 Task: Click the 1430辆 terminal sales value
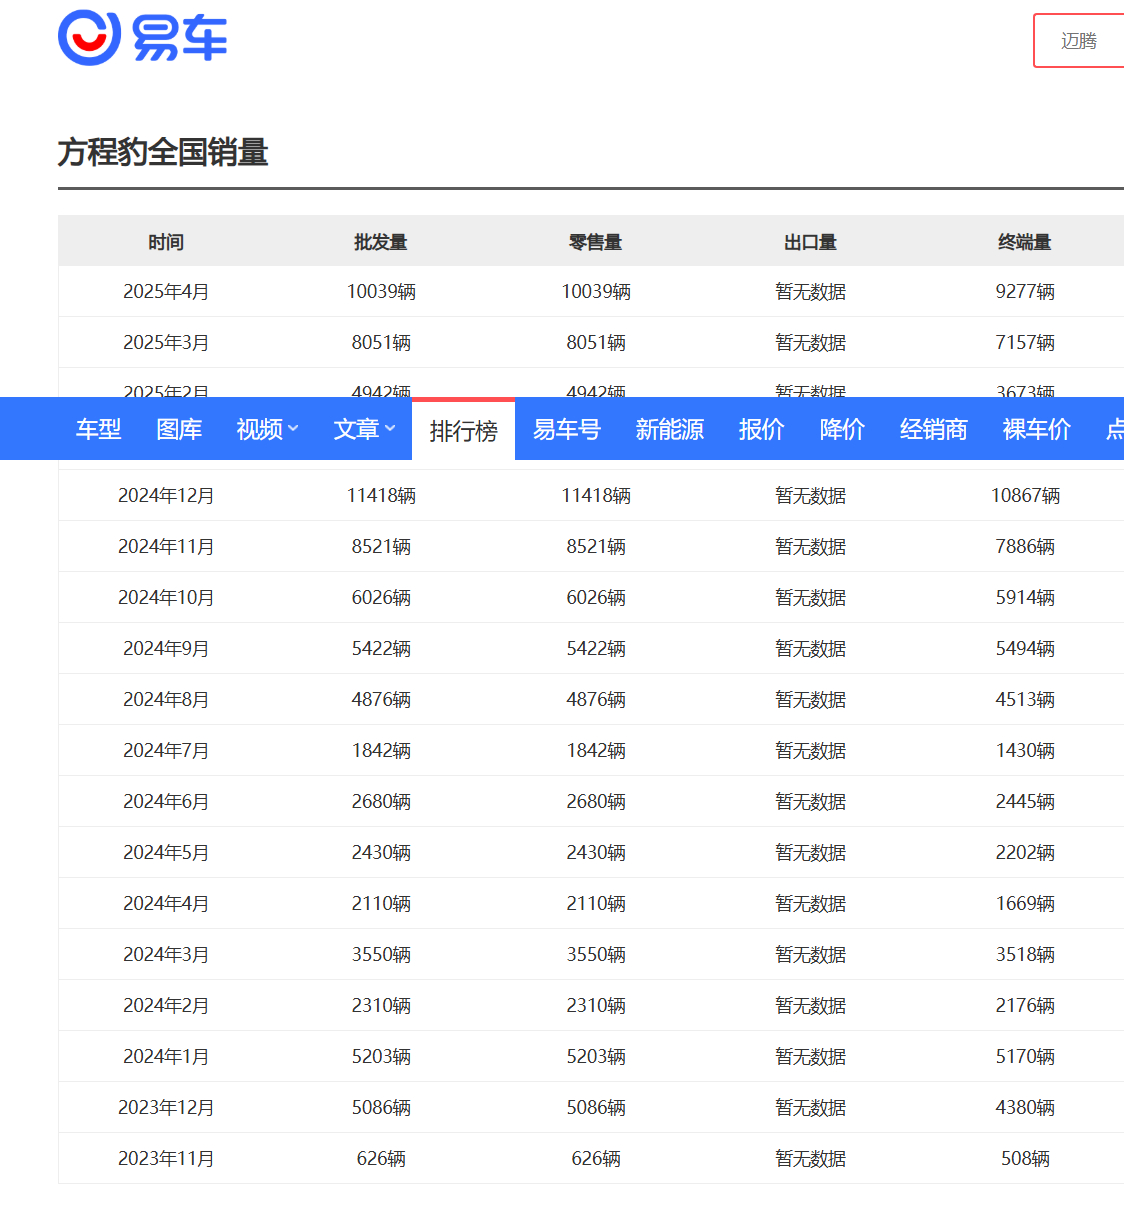(x=1025, y=750)
